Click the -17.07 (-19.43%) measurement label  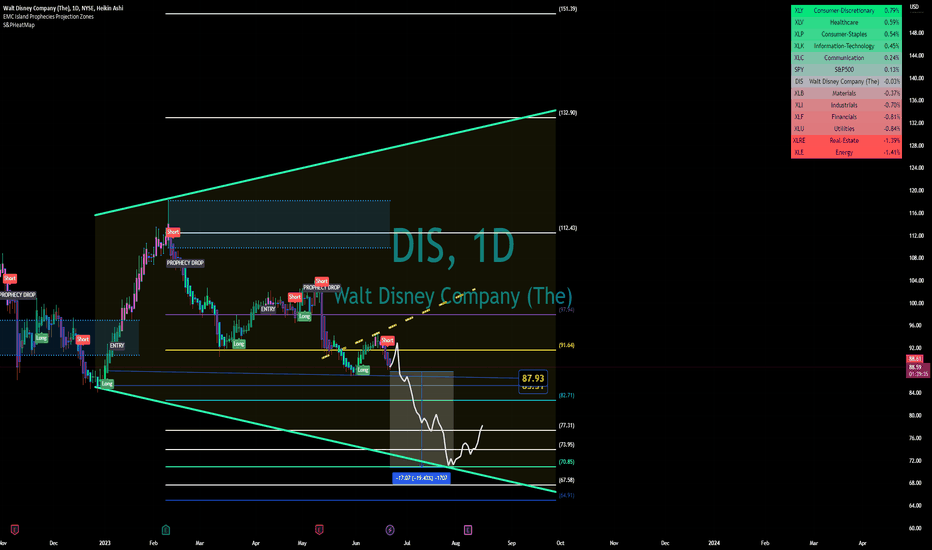421,477
